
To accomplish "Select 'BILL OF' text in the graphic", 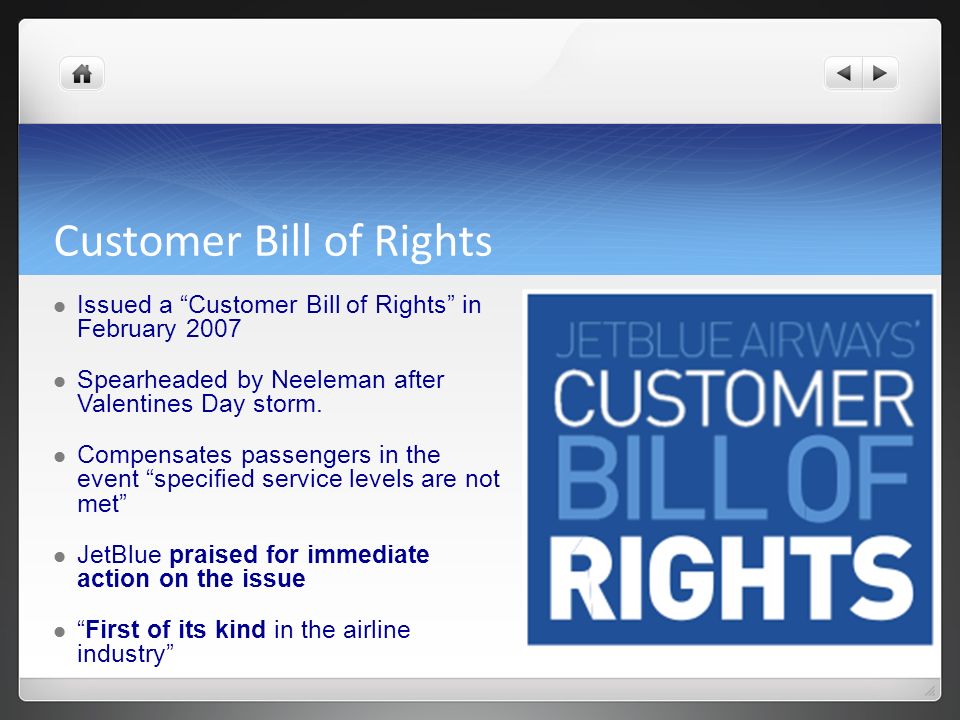I will (x=735, y=478).
